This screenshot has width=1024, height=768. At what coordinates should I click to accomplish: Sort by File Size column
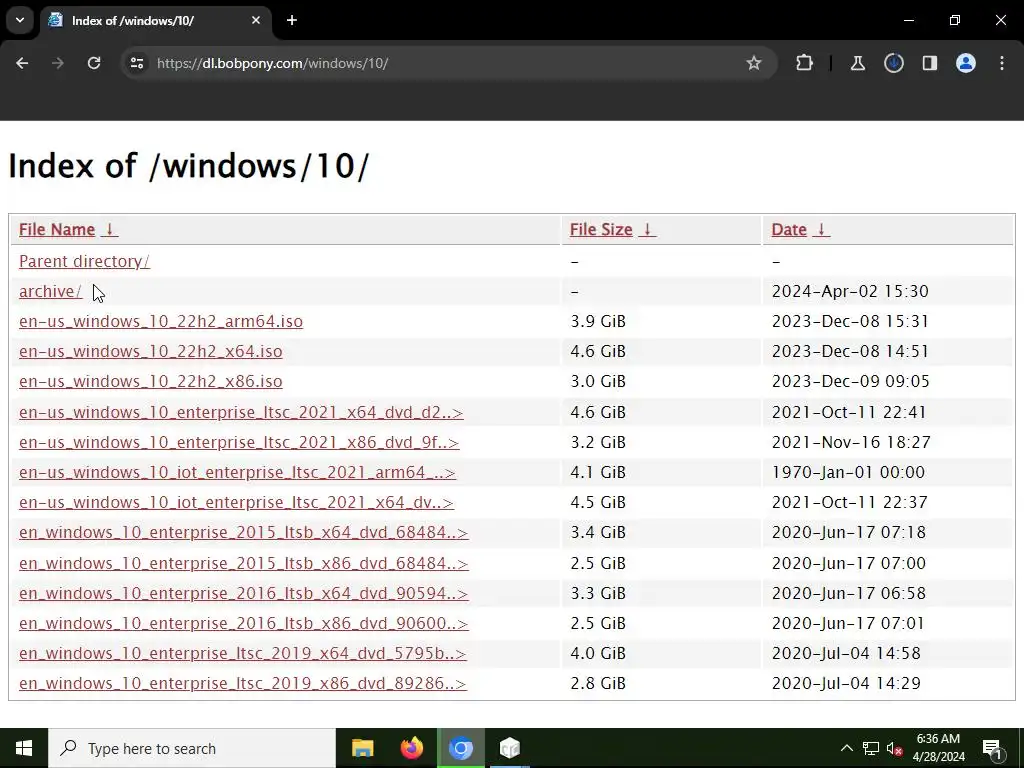pos(612,230)
